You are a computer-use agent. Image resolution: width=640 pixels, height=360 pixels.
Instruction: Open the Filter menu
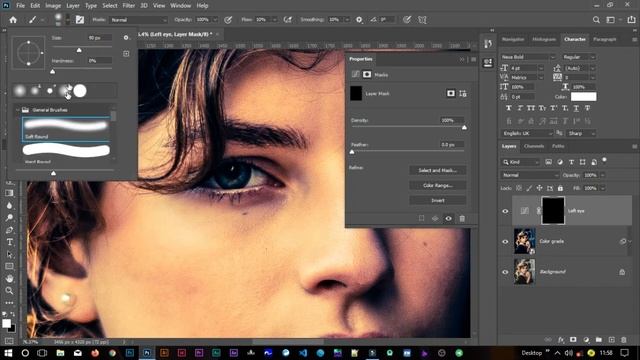129,6
